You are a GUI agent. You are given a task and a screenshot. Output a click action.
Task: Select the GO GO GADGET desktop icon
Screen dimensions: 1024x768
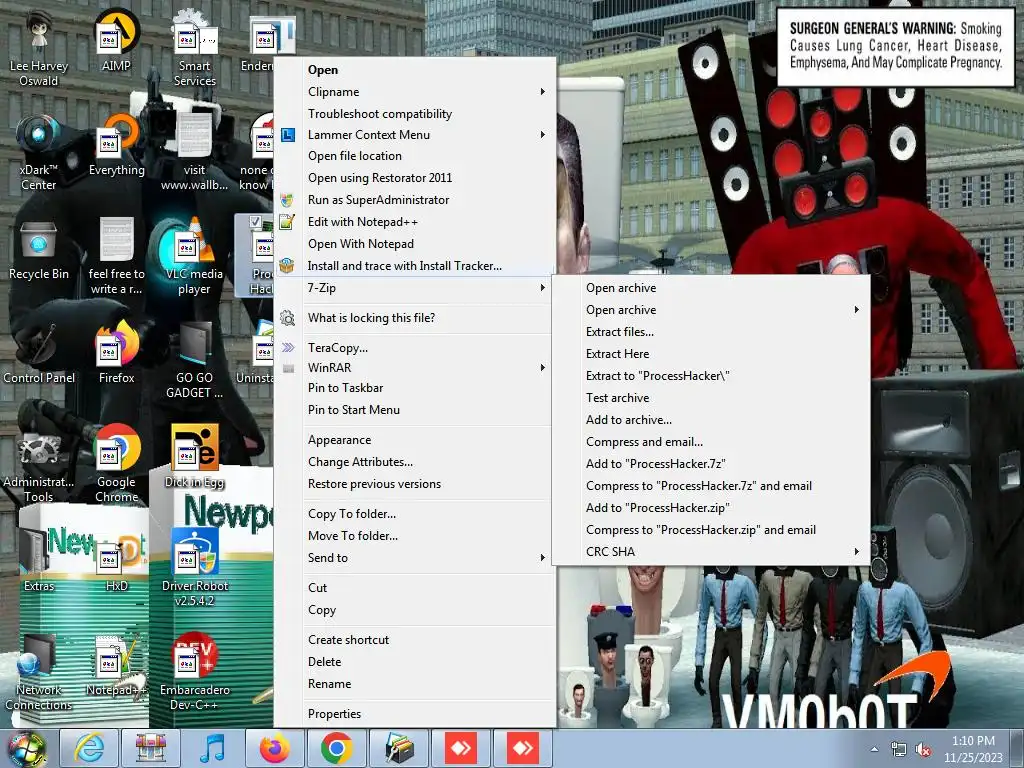coord(194,360)
